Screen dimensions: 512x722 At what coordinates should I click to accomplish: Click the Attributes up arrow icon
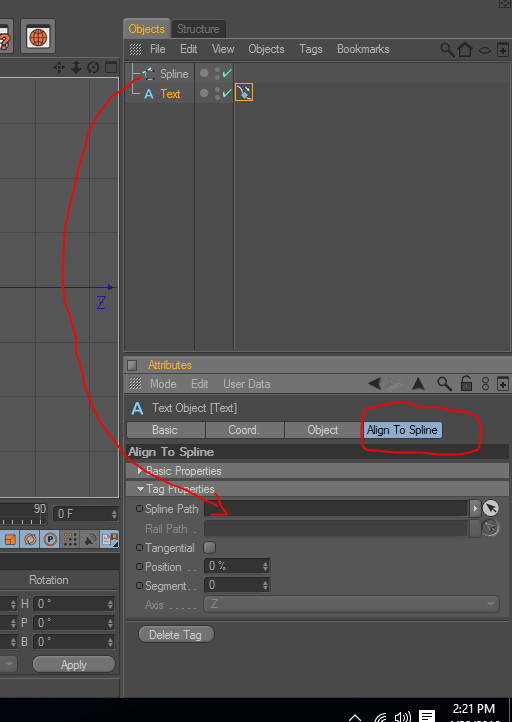pos(418,383)
